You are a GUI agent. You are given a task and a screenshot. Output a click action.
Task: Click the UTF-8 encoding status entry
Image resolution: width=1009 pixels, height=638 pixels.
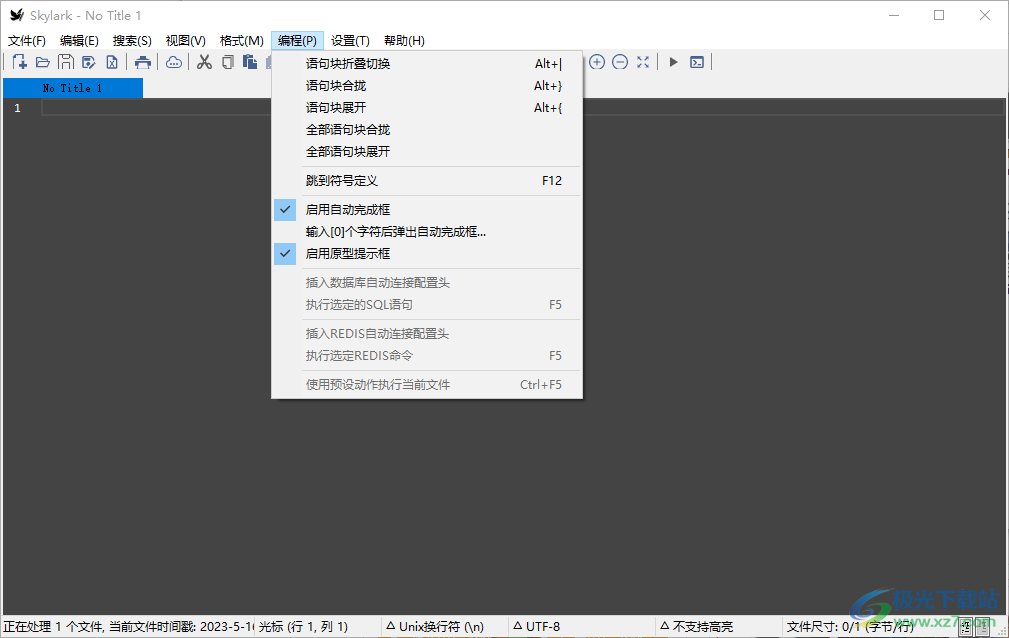537,626
